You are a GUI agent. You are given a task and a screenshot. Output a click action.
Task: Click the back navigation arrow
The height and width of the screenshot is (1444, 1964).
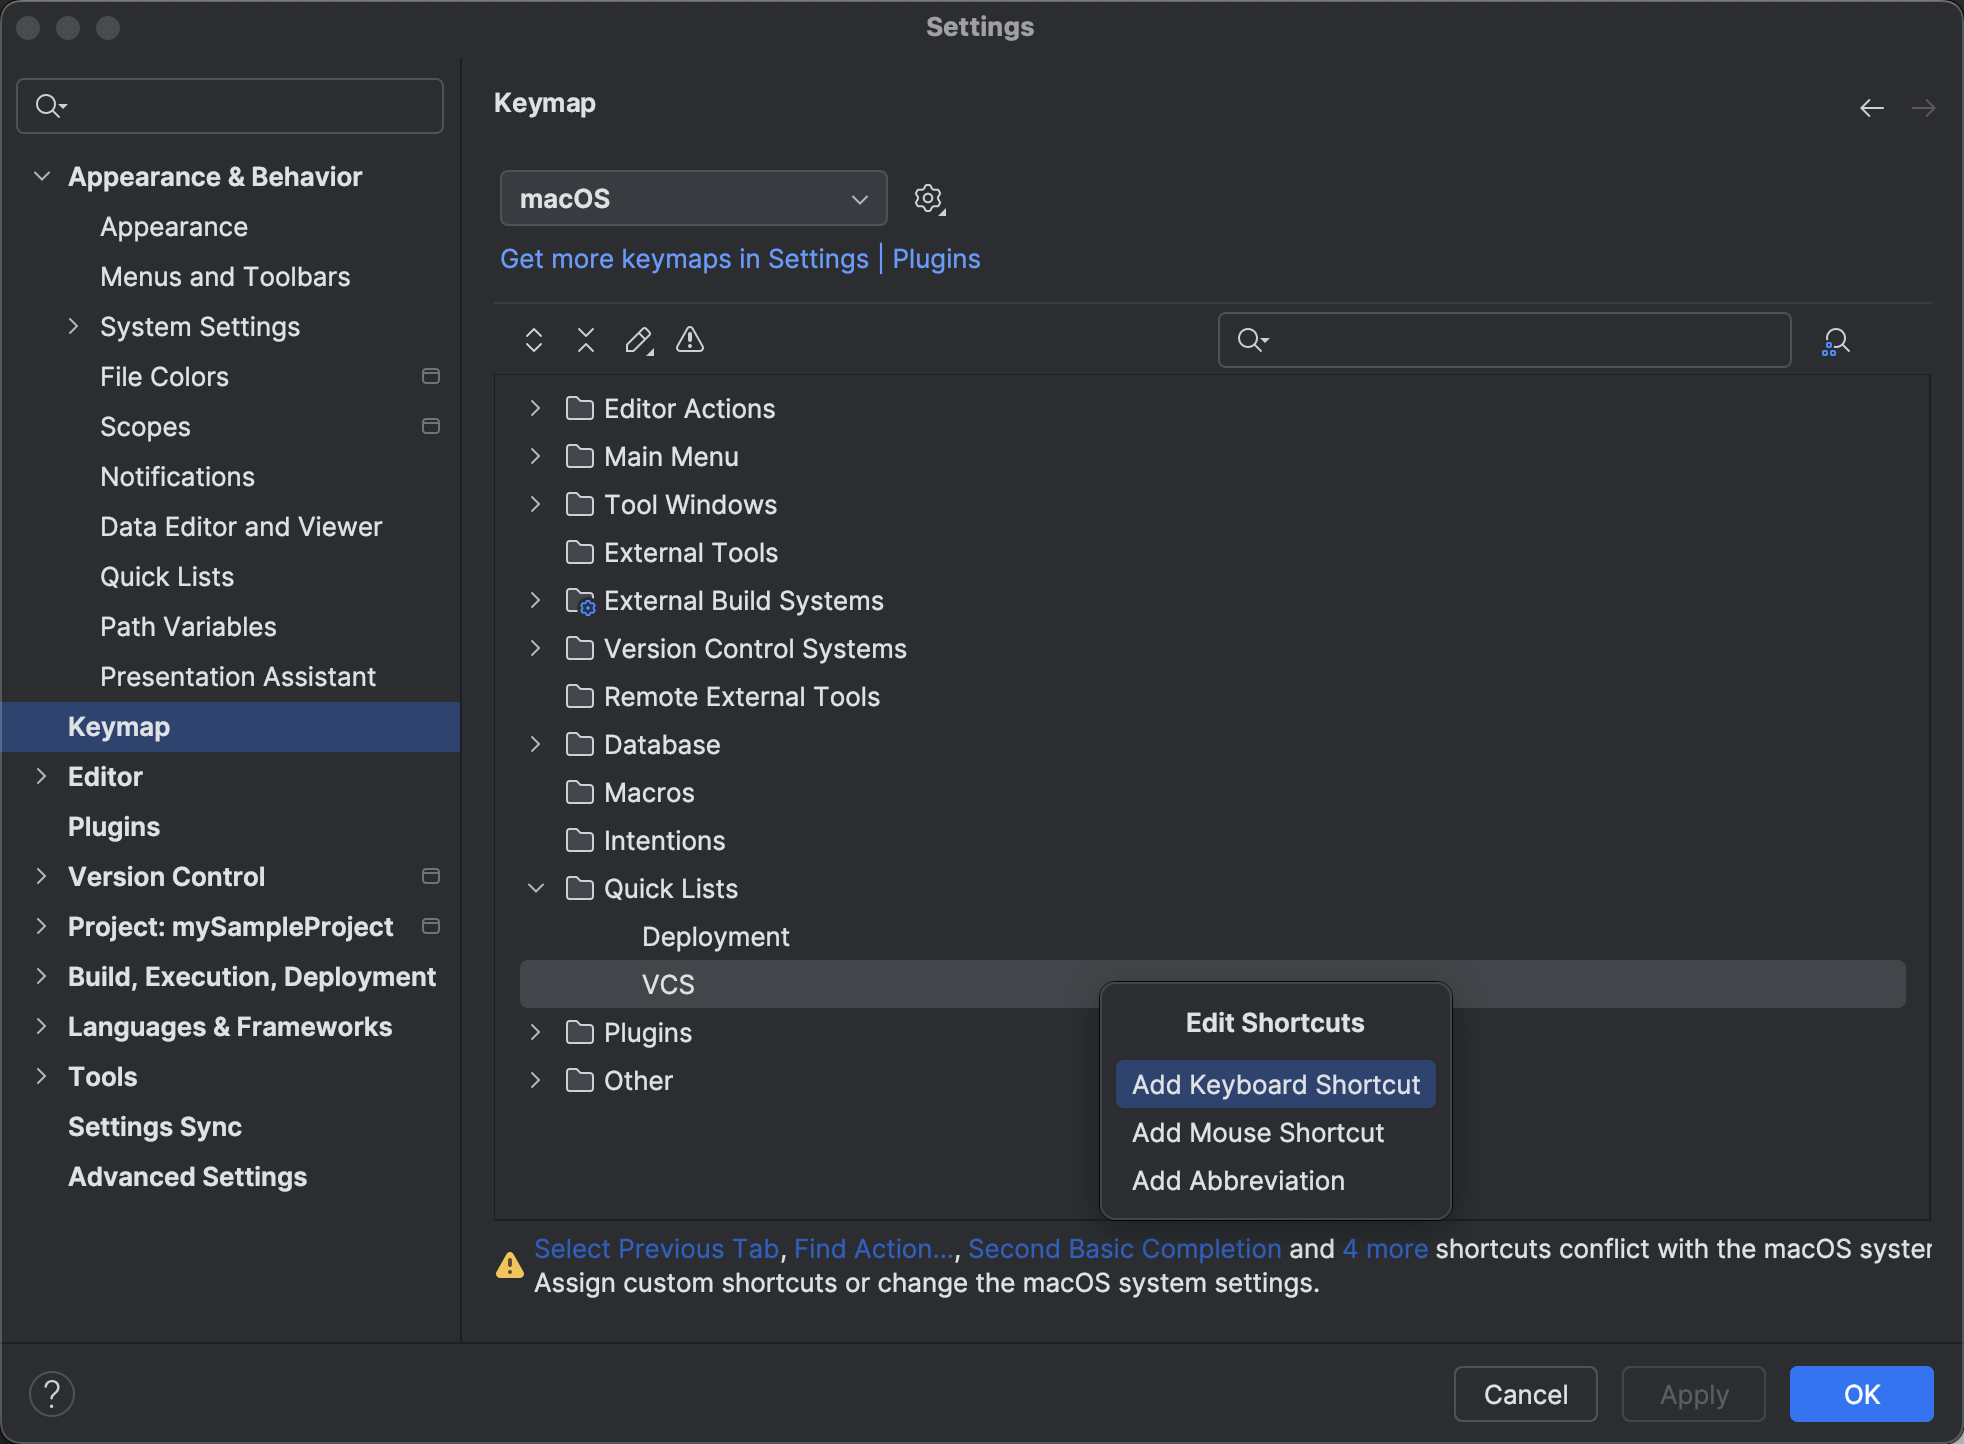tap(1871, 107)
